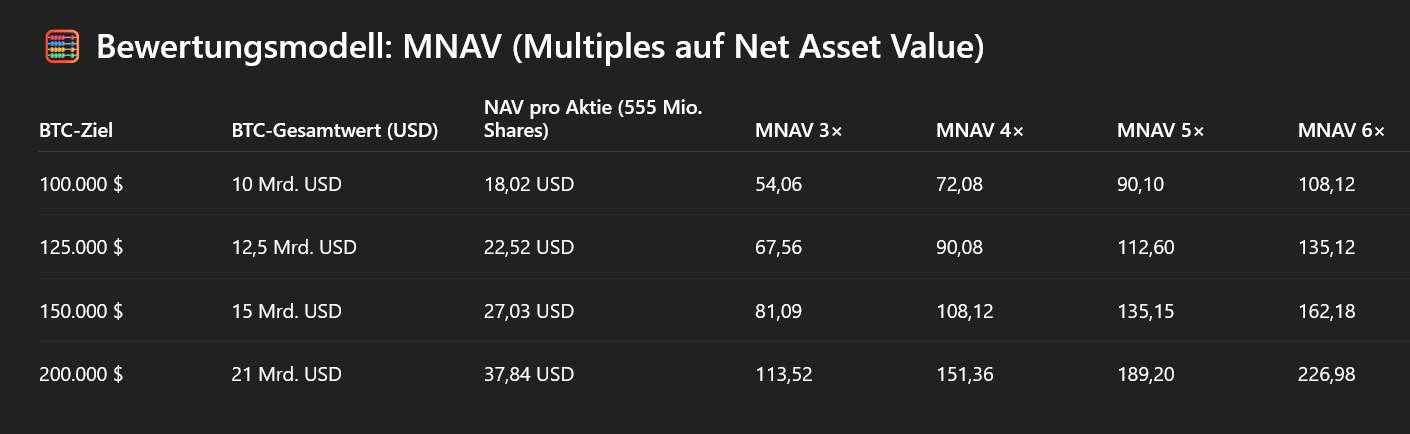Click the 21 Mrd. USD cell
The image size is (1410, 434).
pyautogui.click(x=286, y=374)
